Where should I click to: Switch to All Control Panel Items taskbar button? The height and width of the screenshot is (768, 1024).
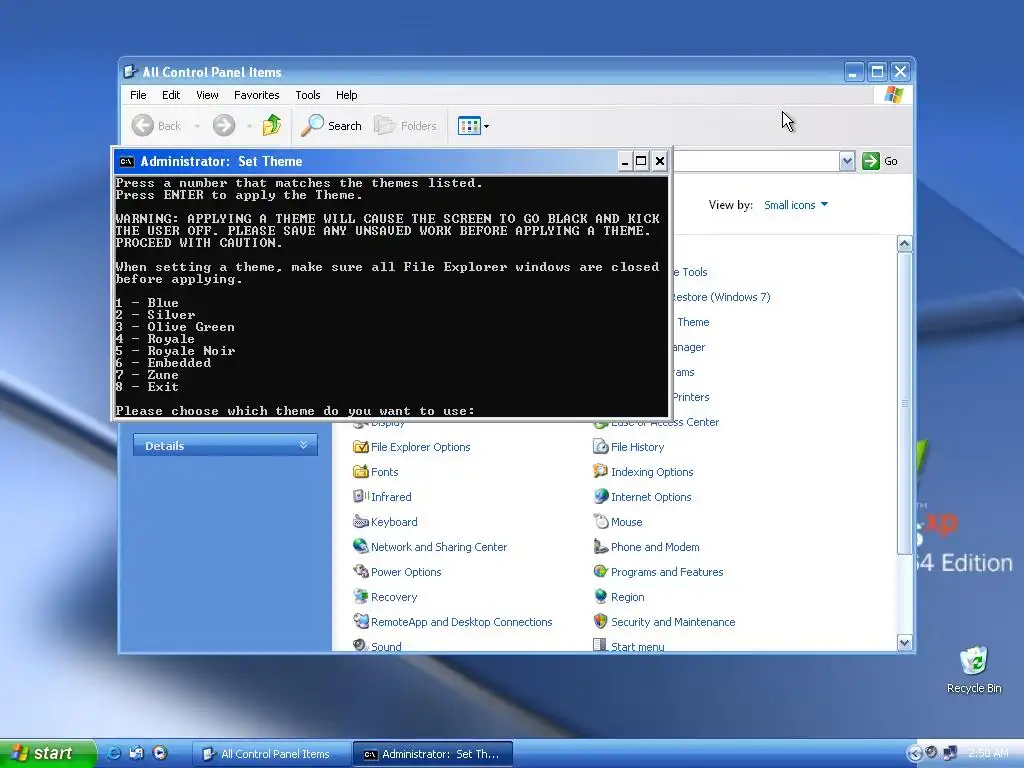tap(272, 754)
